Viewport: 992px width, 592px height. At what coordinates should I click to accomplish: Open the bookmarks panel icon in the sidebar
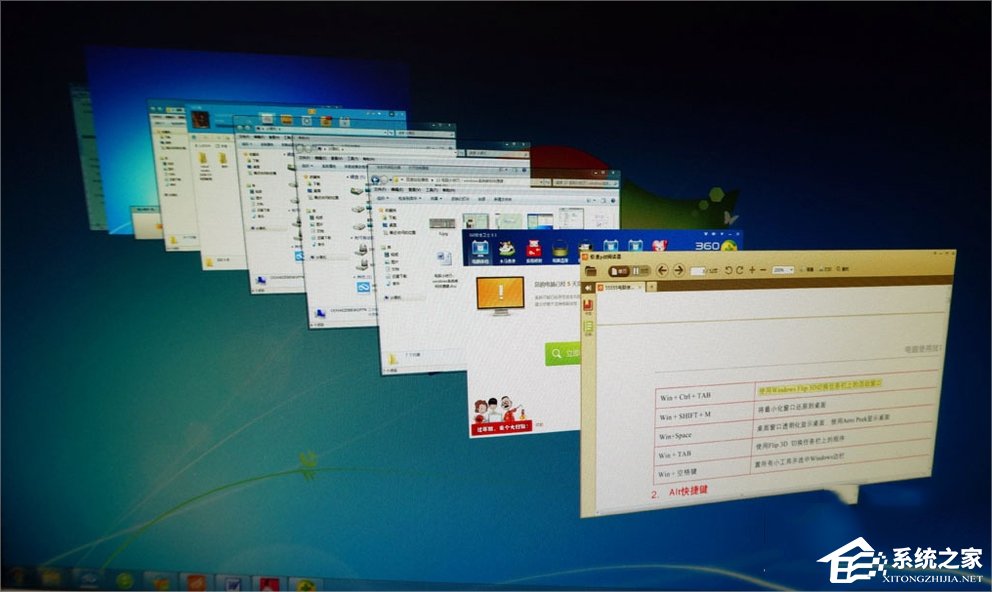(x=587, y=302)
